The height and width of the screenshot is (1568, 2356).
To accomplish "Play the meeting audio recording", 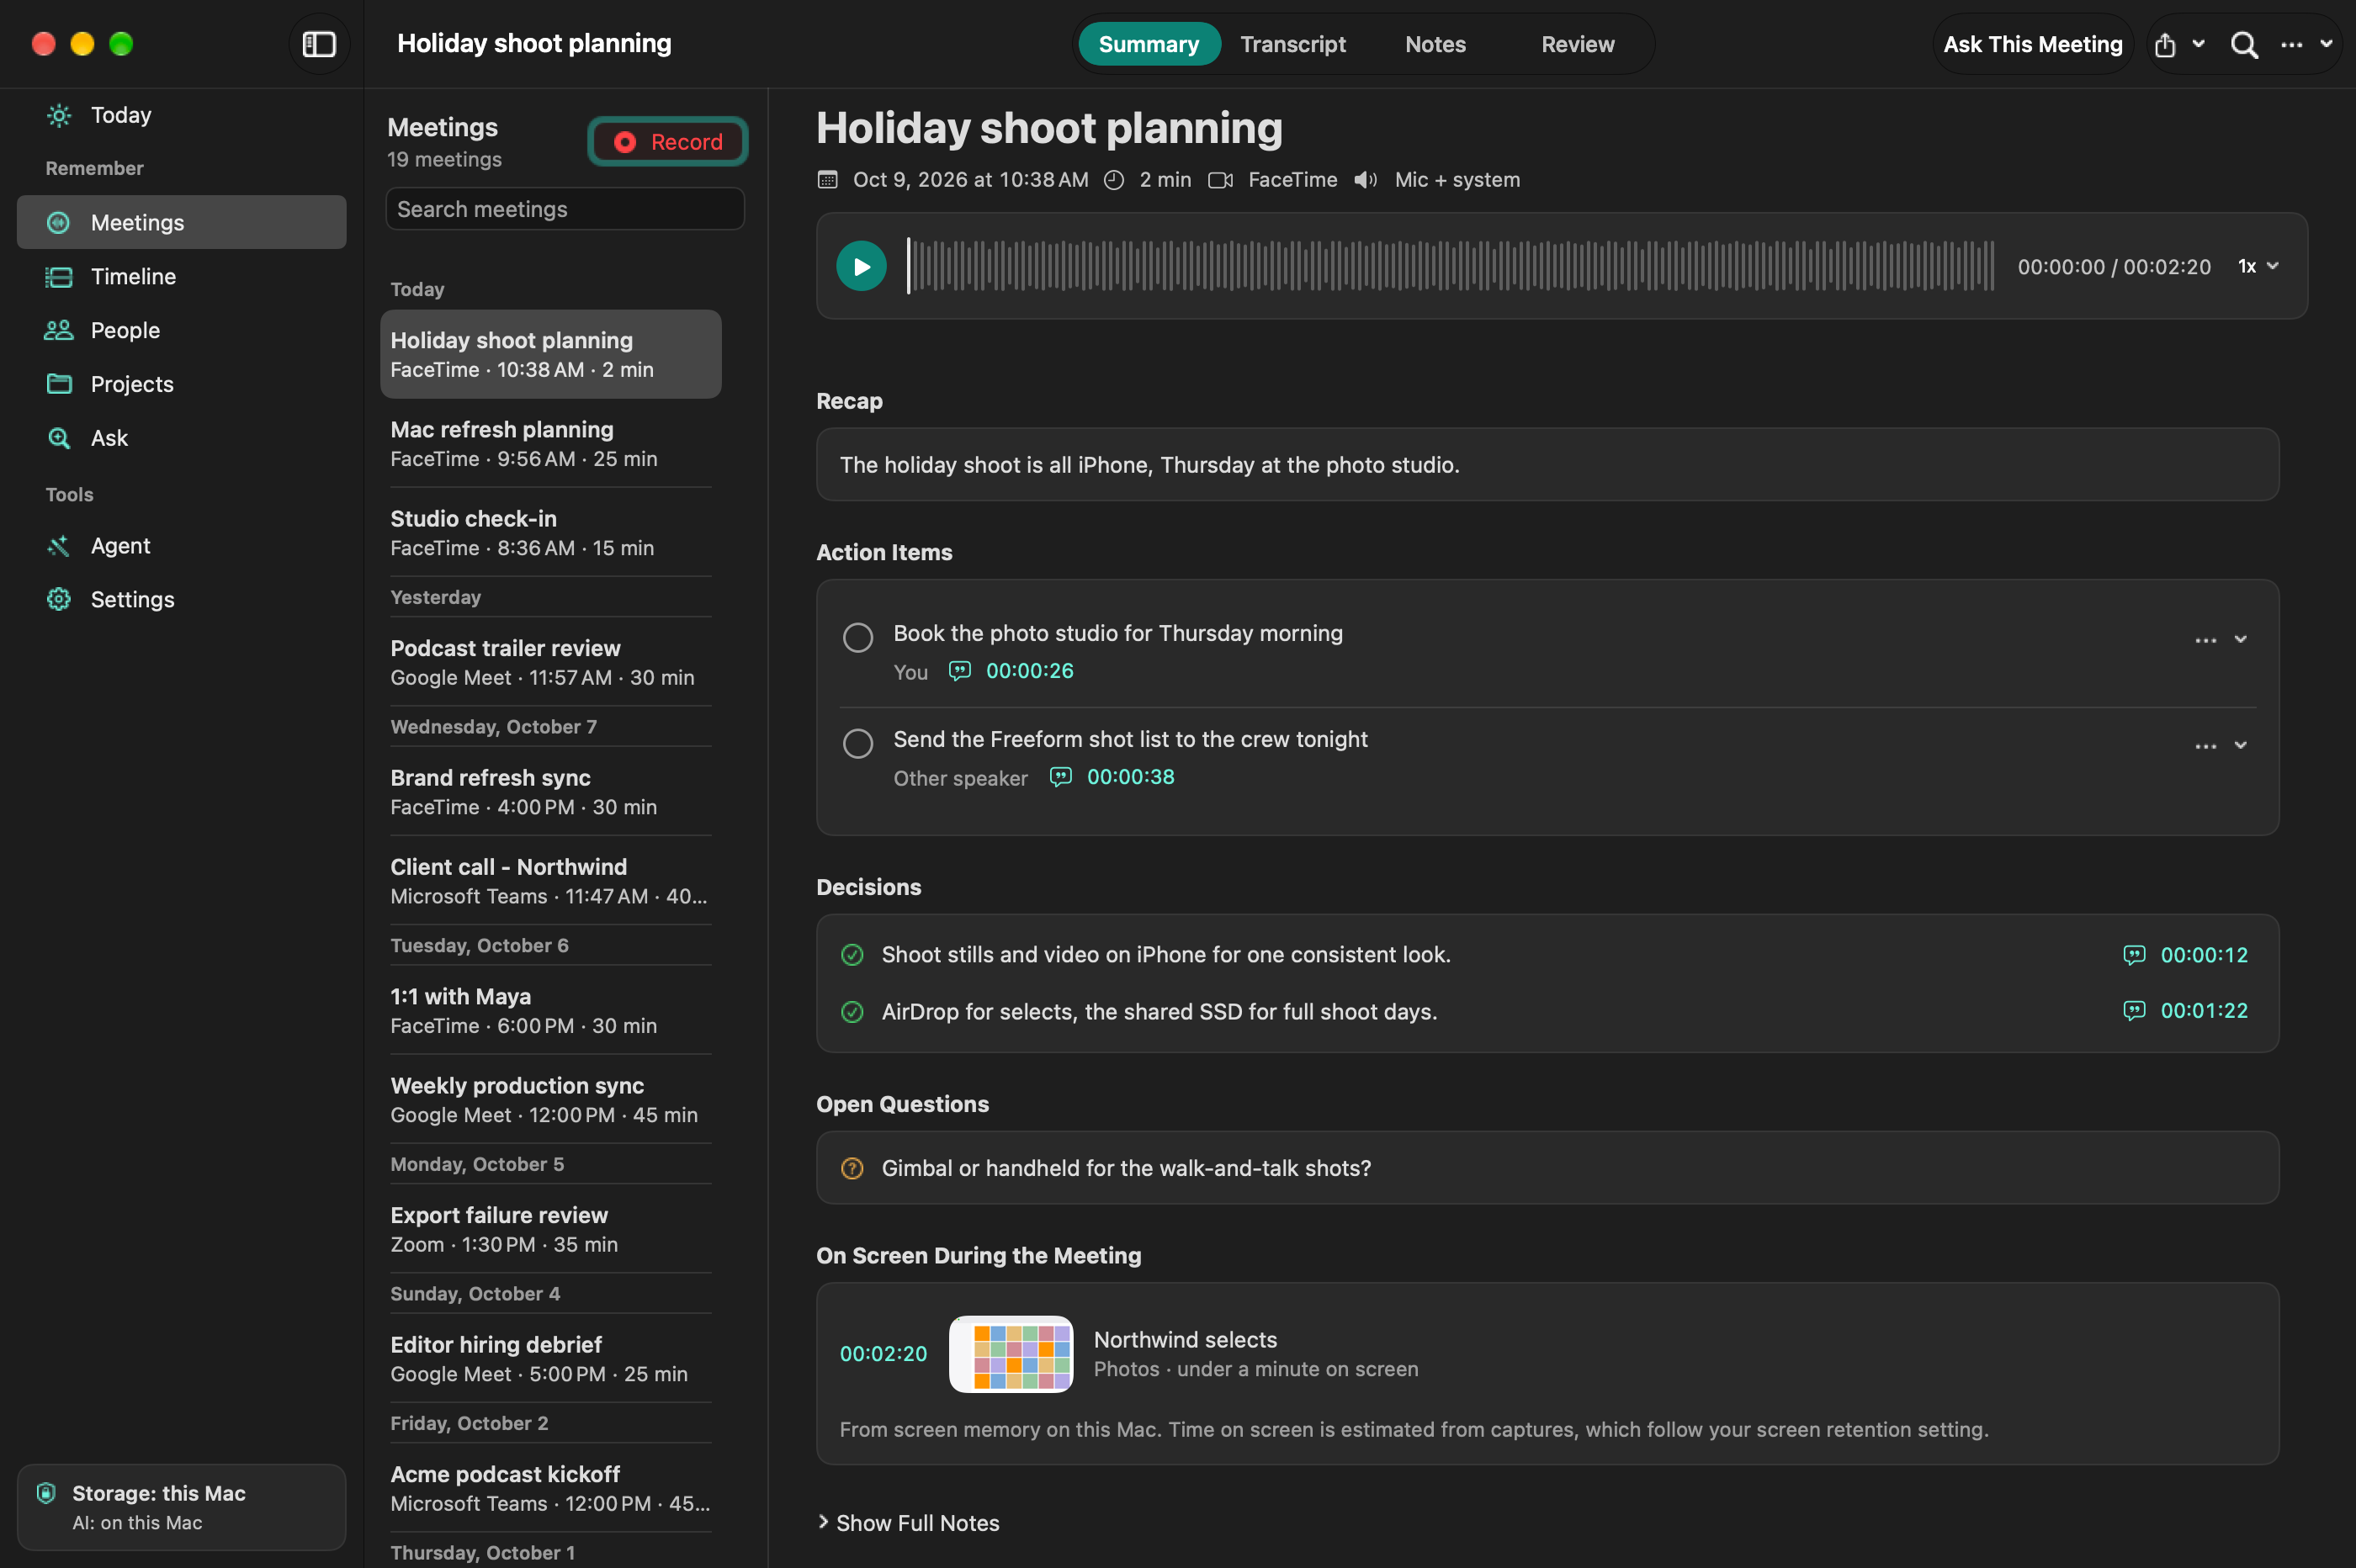I will (x=861, y=266).
